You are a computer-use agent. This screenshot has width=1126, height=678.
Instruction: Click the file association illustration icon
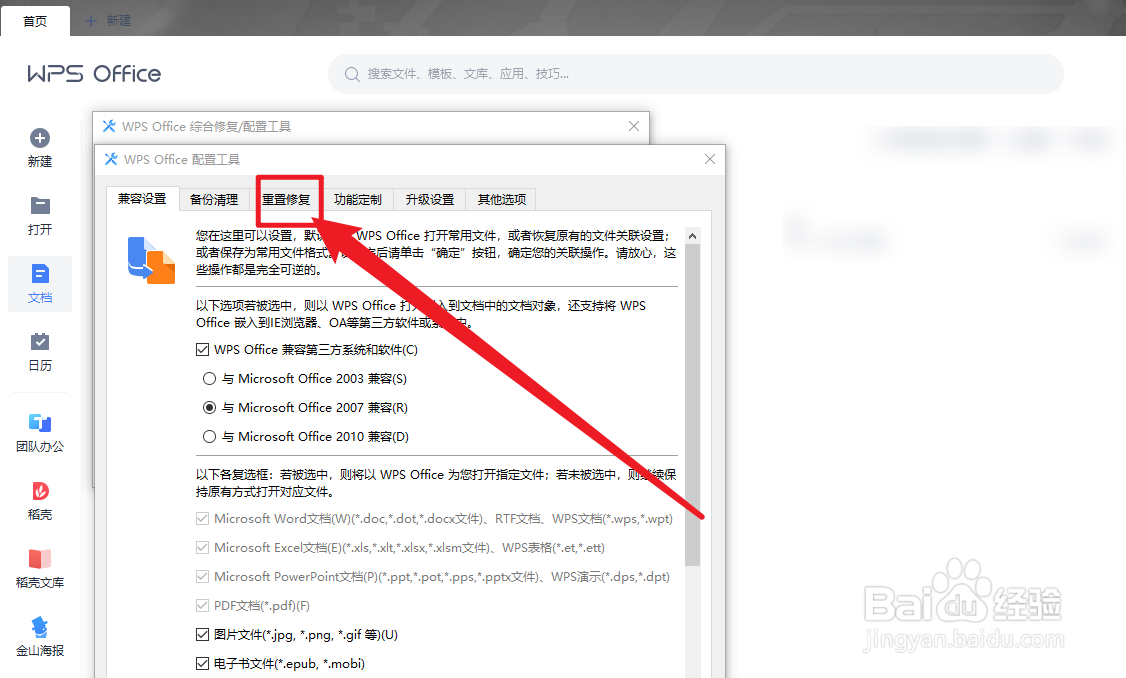click(x=151, y=260)
